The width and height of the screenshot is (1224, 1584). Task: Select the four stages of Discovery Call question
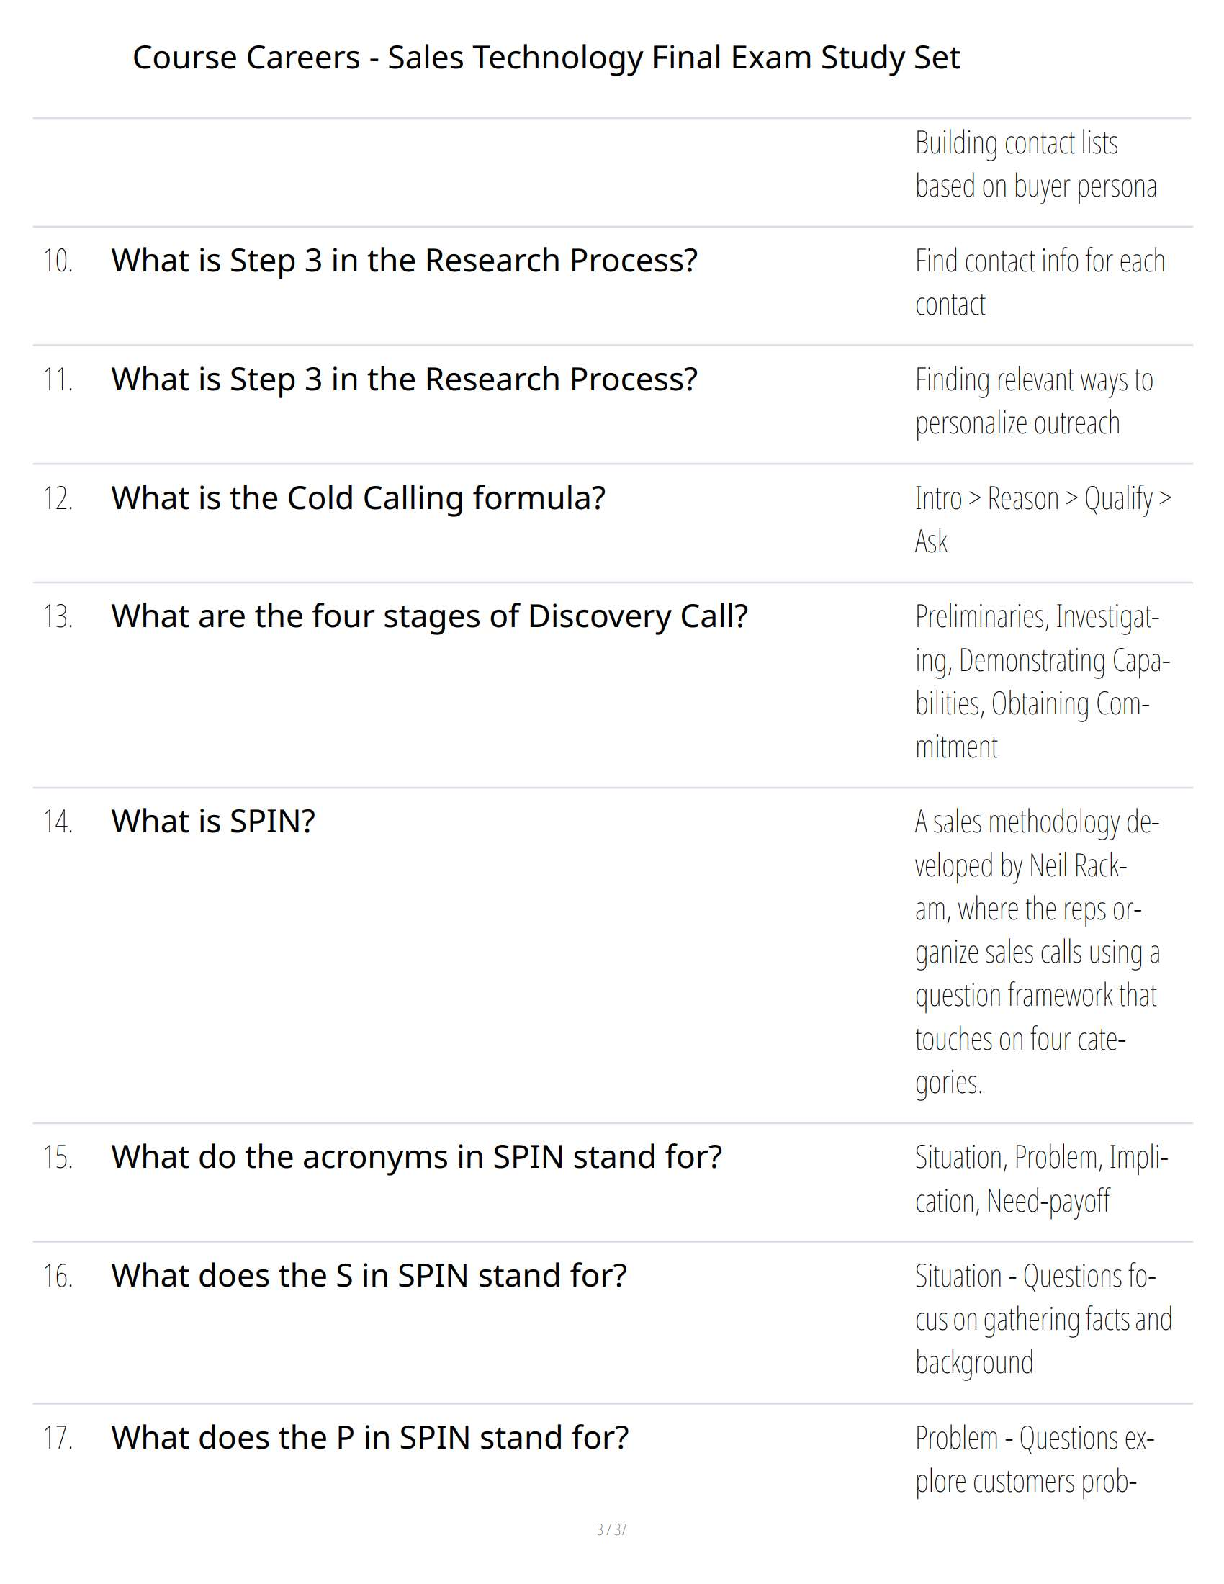pos(429,617)
